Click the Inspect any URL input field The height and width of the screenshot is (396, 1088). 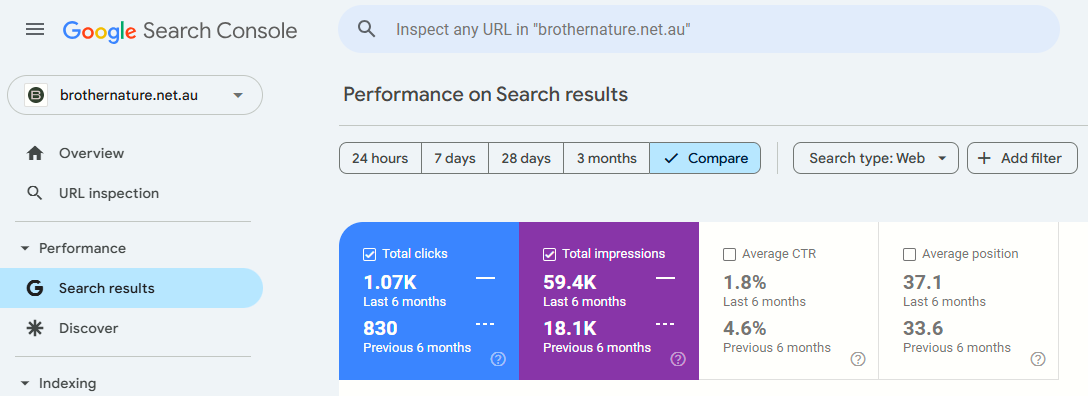tap(699, 29)
